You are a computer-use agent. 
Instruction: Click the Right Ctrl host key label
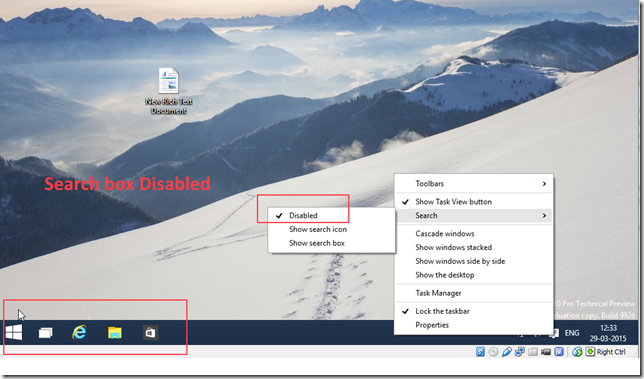[611, 352]
